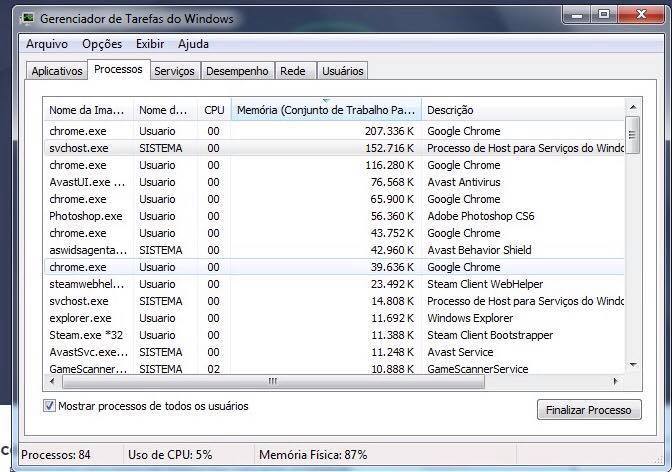Open the Ajuda menu
The height and width of the screenshot is (472, 672).
(x=193, y=44)
